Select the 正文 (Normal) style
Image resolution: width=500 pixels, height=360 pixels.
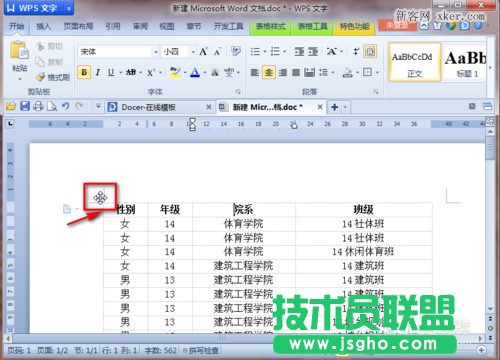(x=415, y=62)
